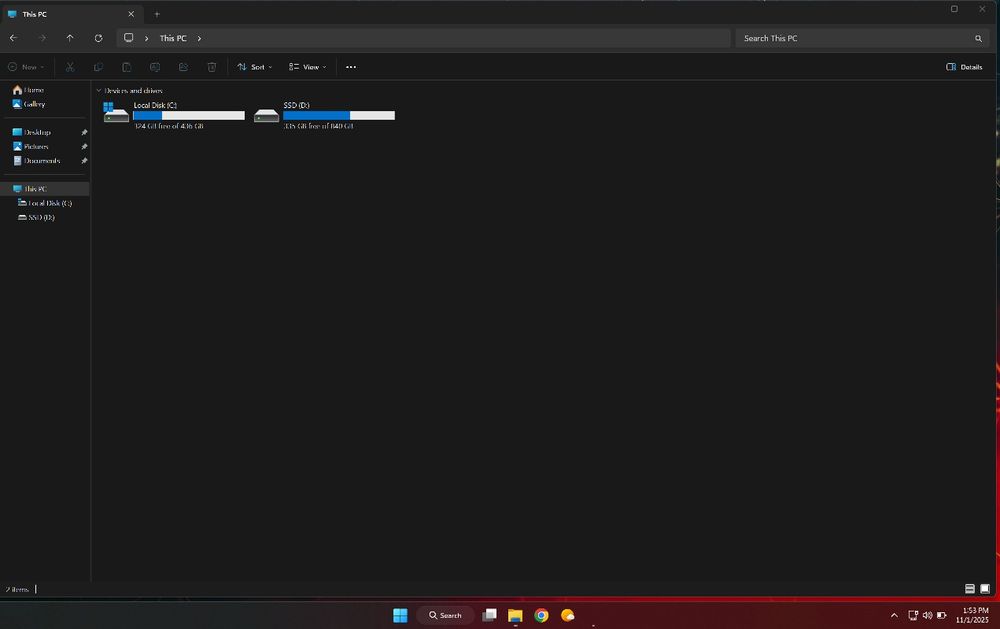Select the Local Disk (C:) drive icon

(x=116, y=112)
